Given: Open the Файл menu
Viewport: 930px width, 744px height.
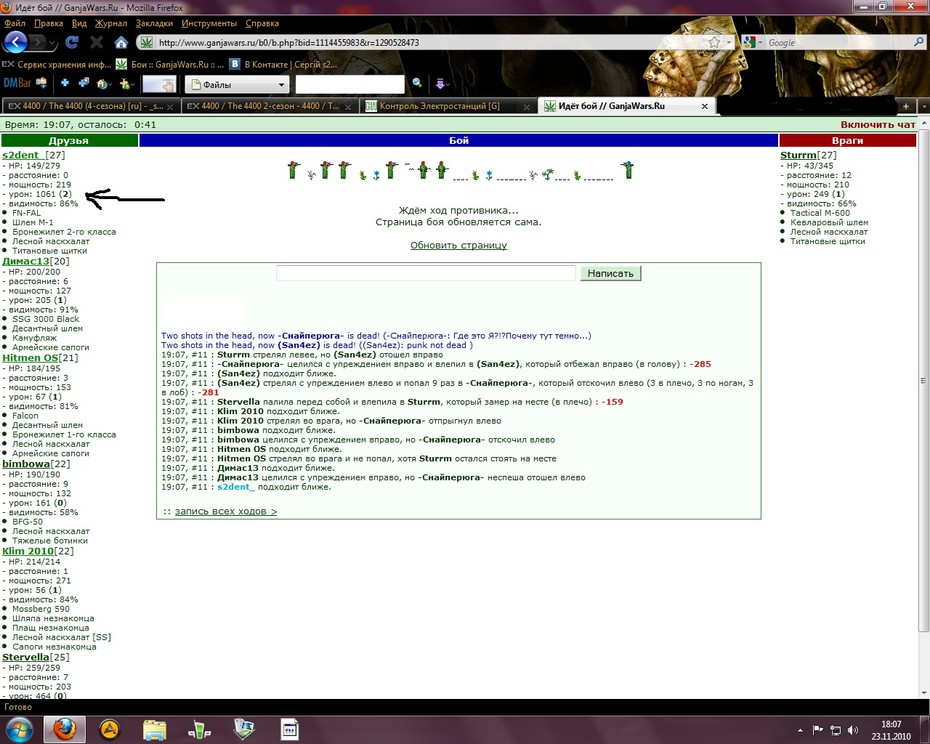Looking at the screenshot, I should click(x=15, y=23).
